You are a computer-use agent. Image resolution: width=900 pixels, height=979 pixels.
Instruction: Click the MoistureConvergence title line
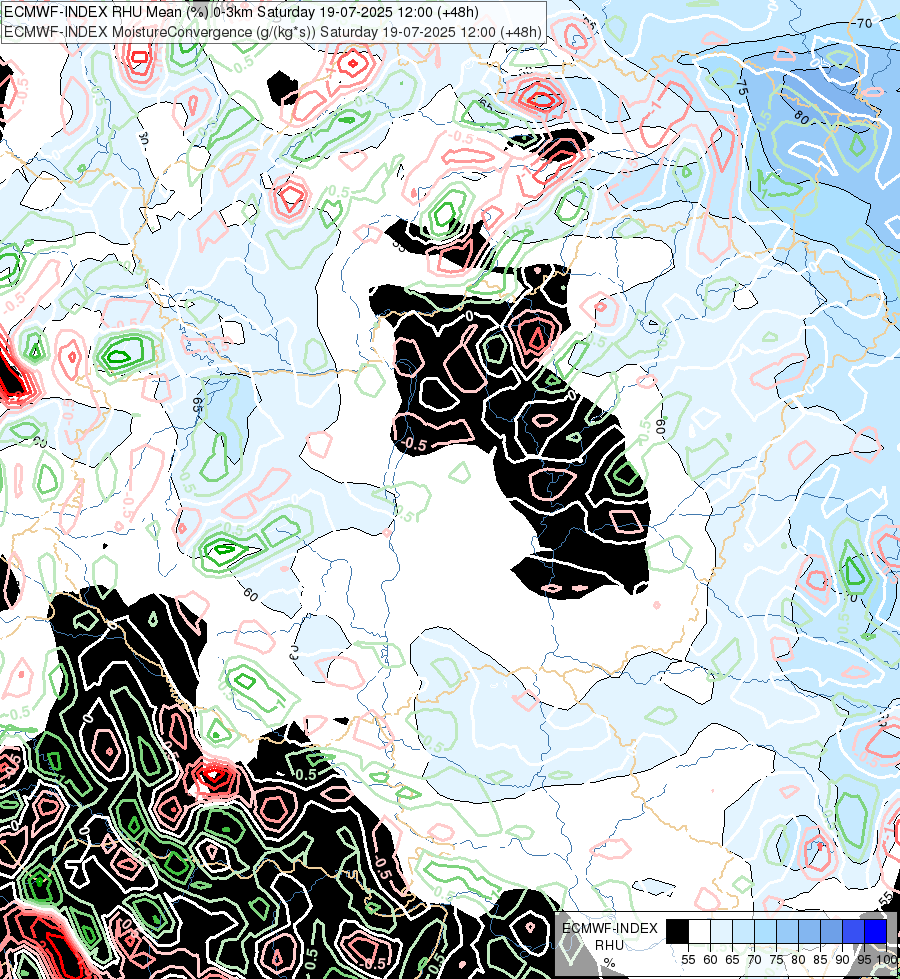(x=273, y=32)
